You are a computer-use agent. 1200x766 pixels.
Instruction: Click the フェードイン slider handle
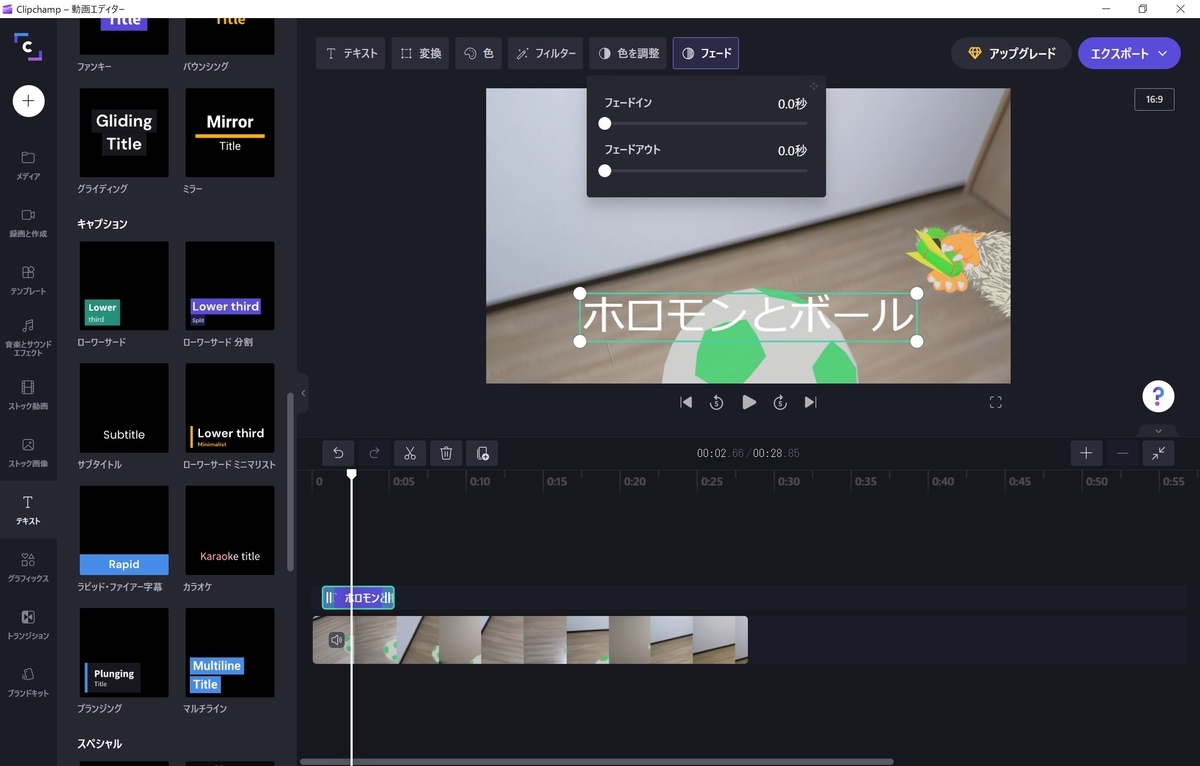pyautogui.click(x=604, y=124)
